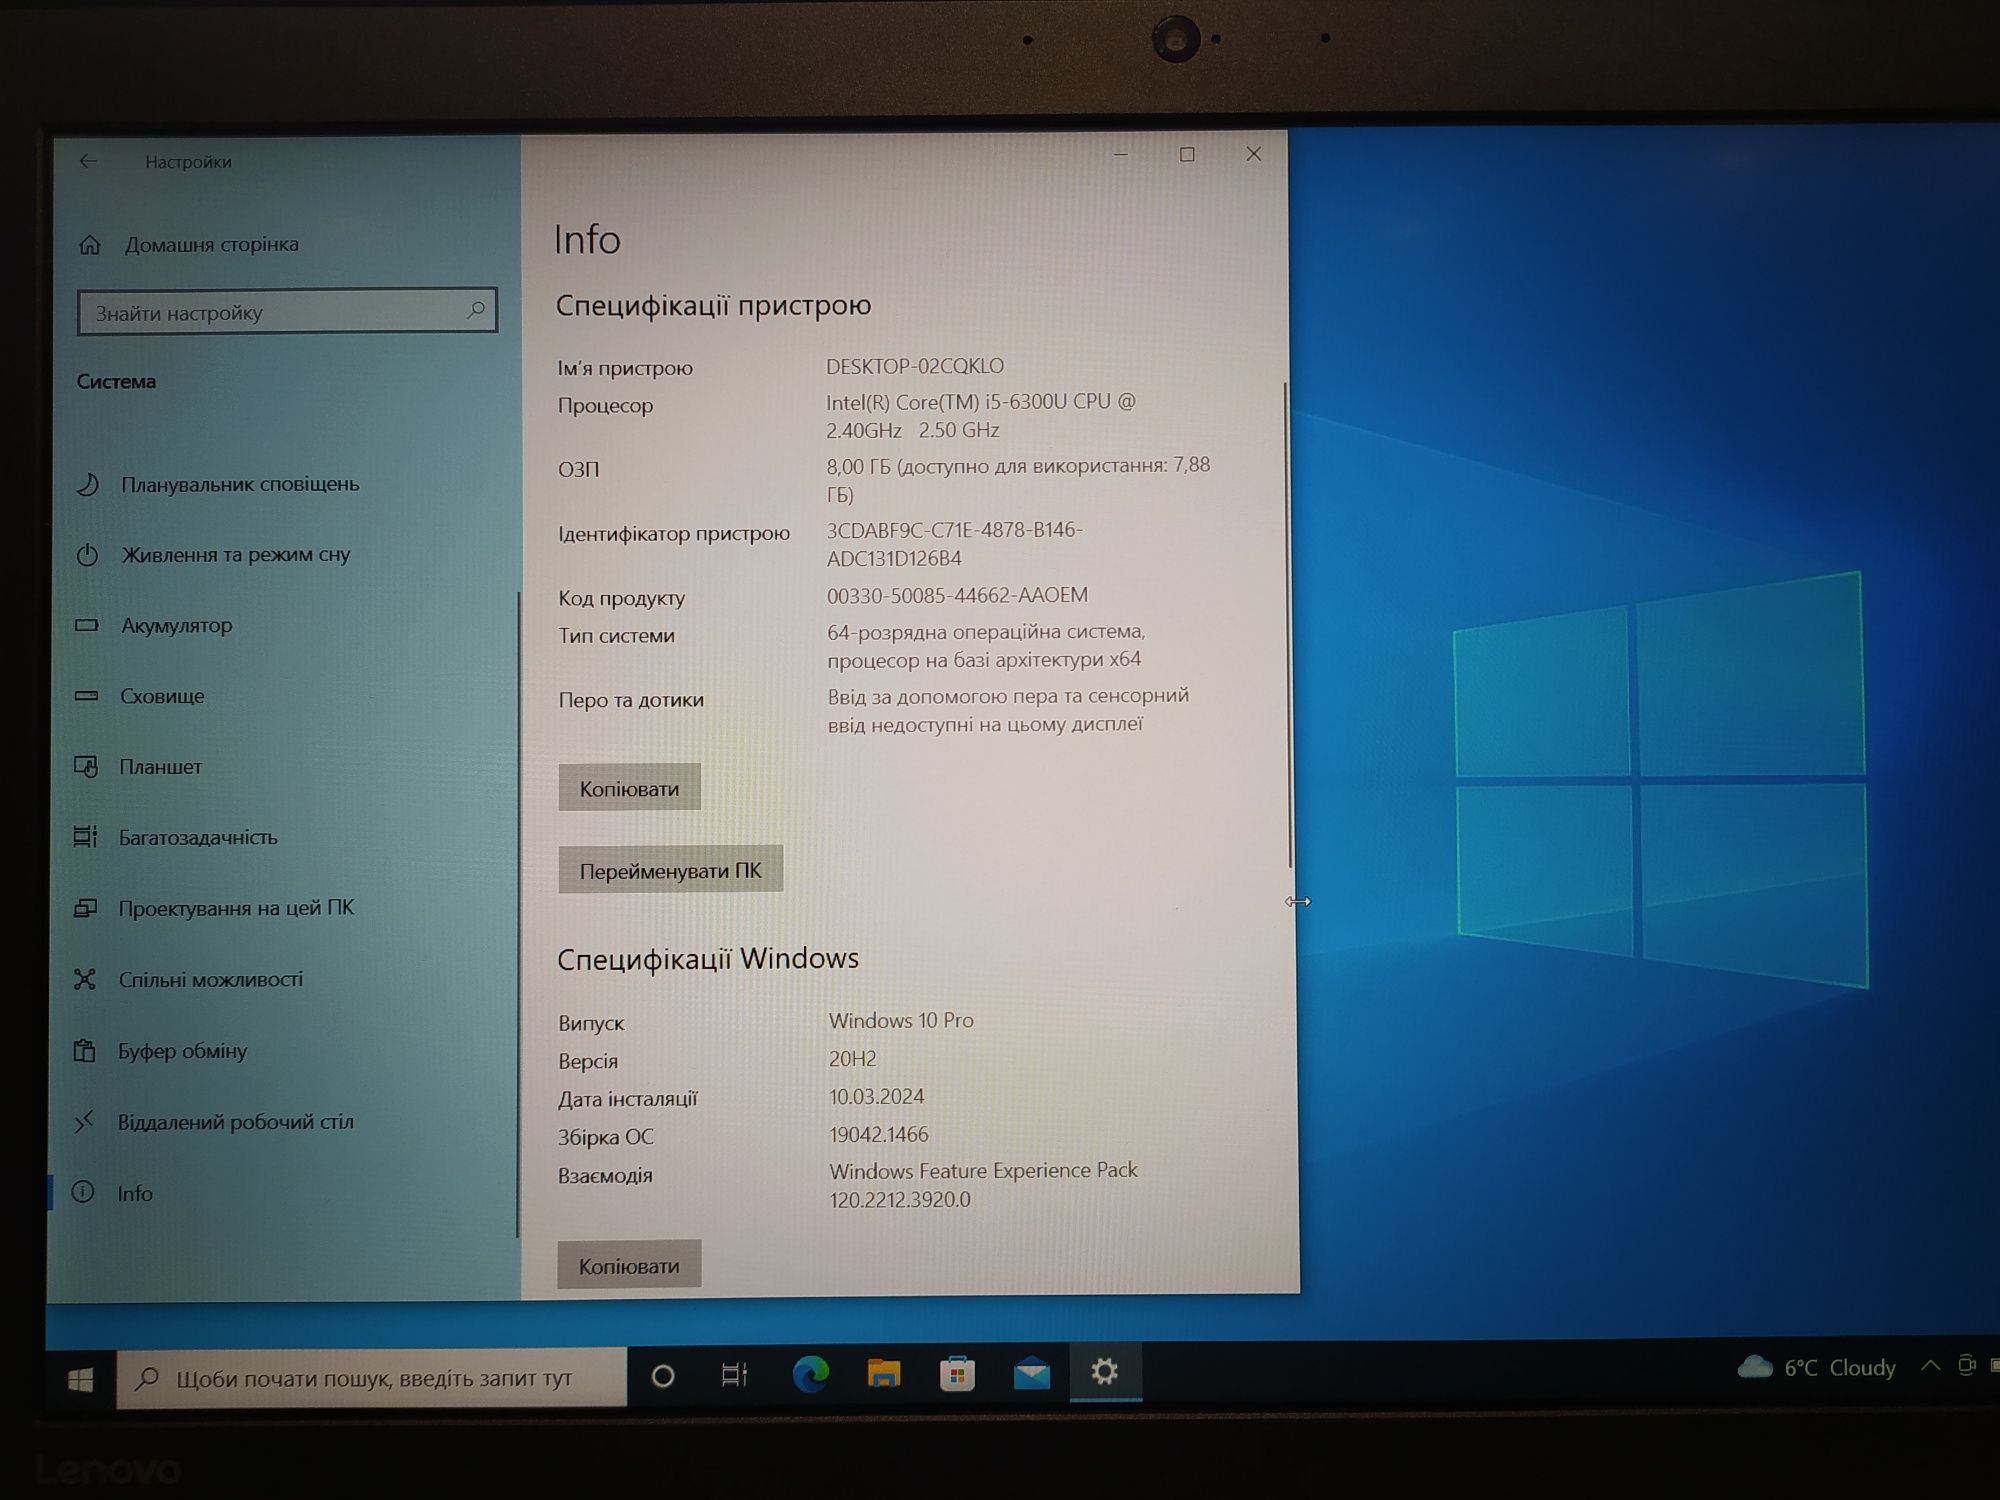Viewport: 2000px width, 1500px height.
Task: Click the Знайти настройку search field
Action: pyautogui.click(x=287, y=312)
